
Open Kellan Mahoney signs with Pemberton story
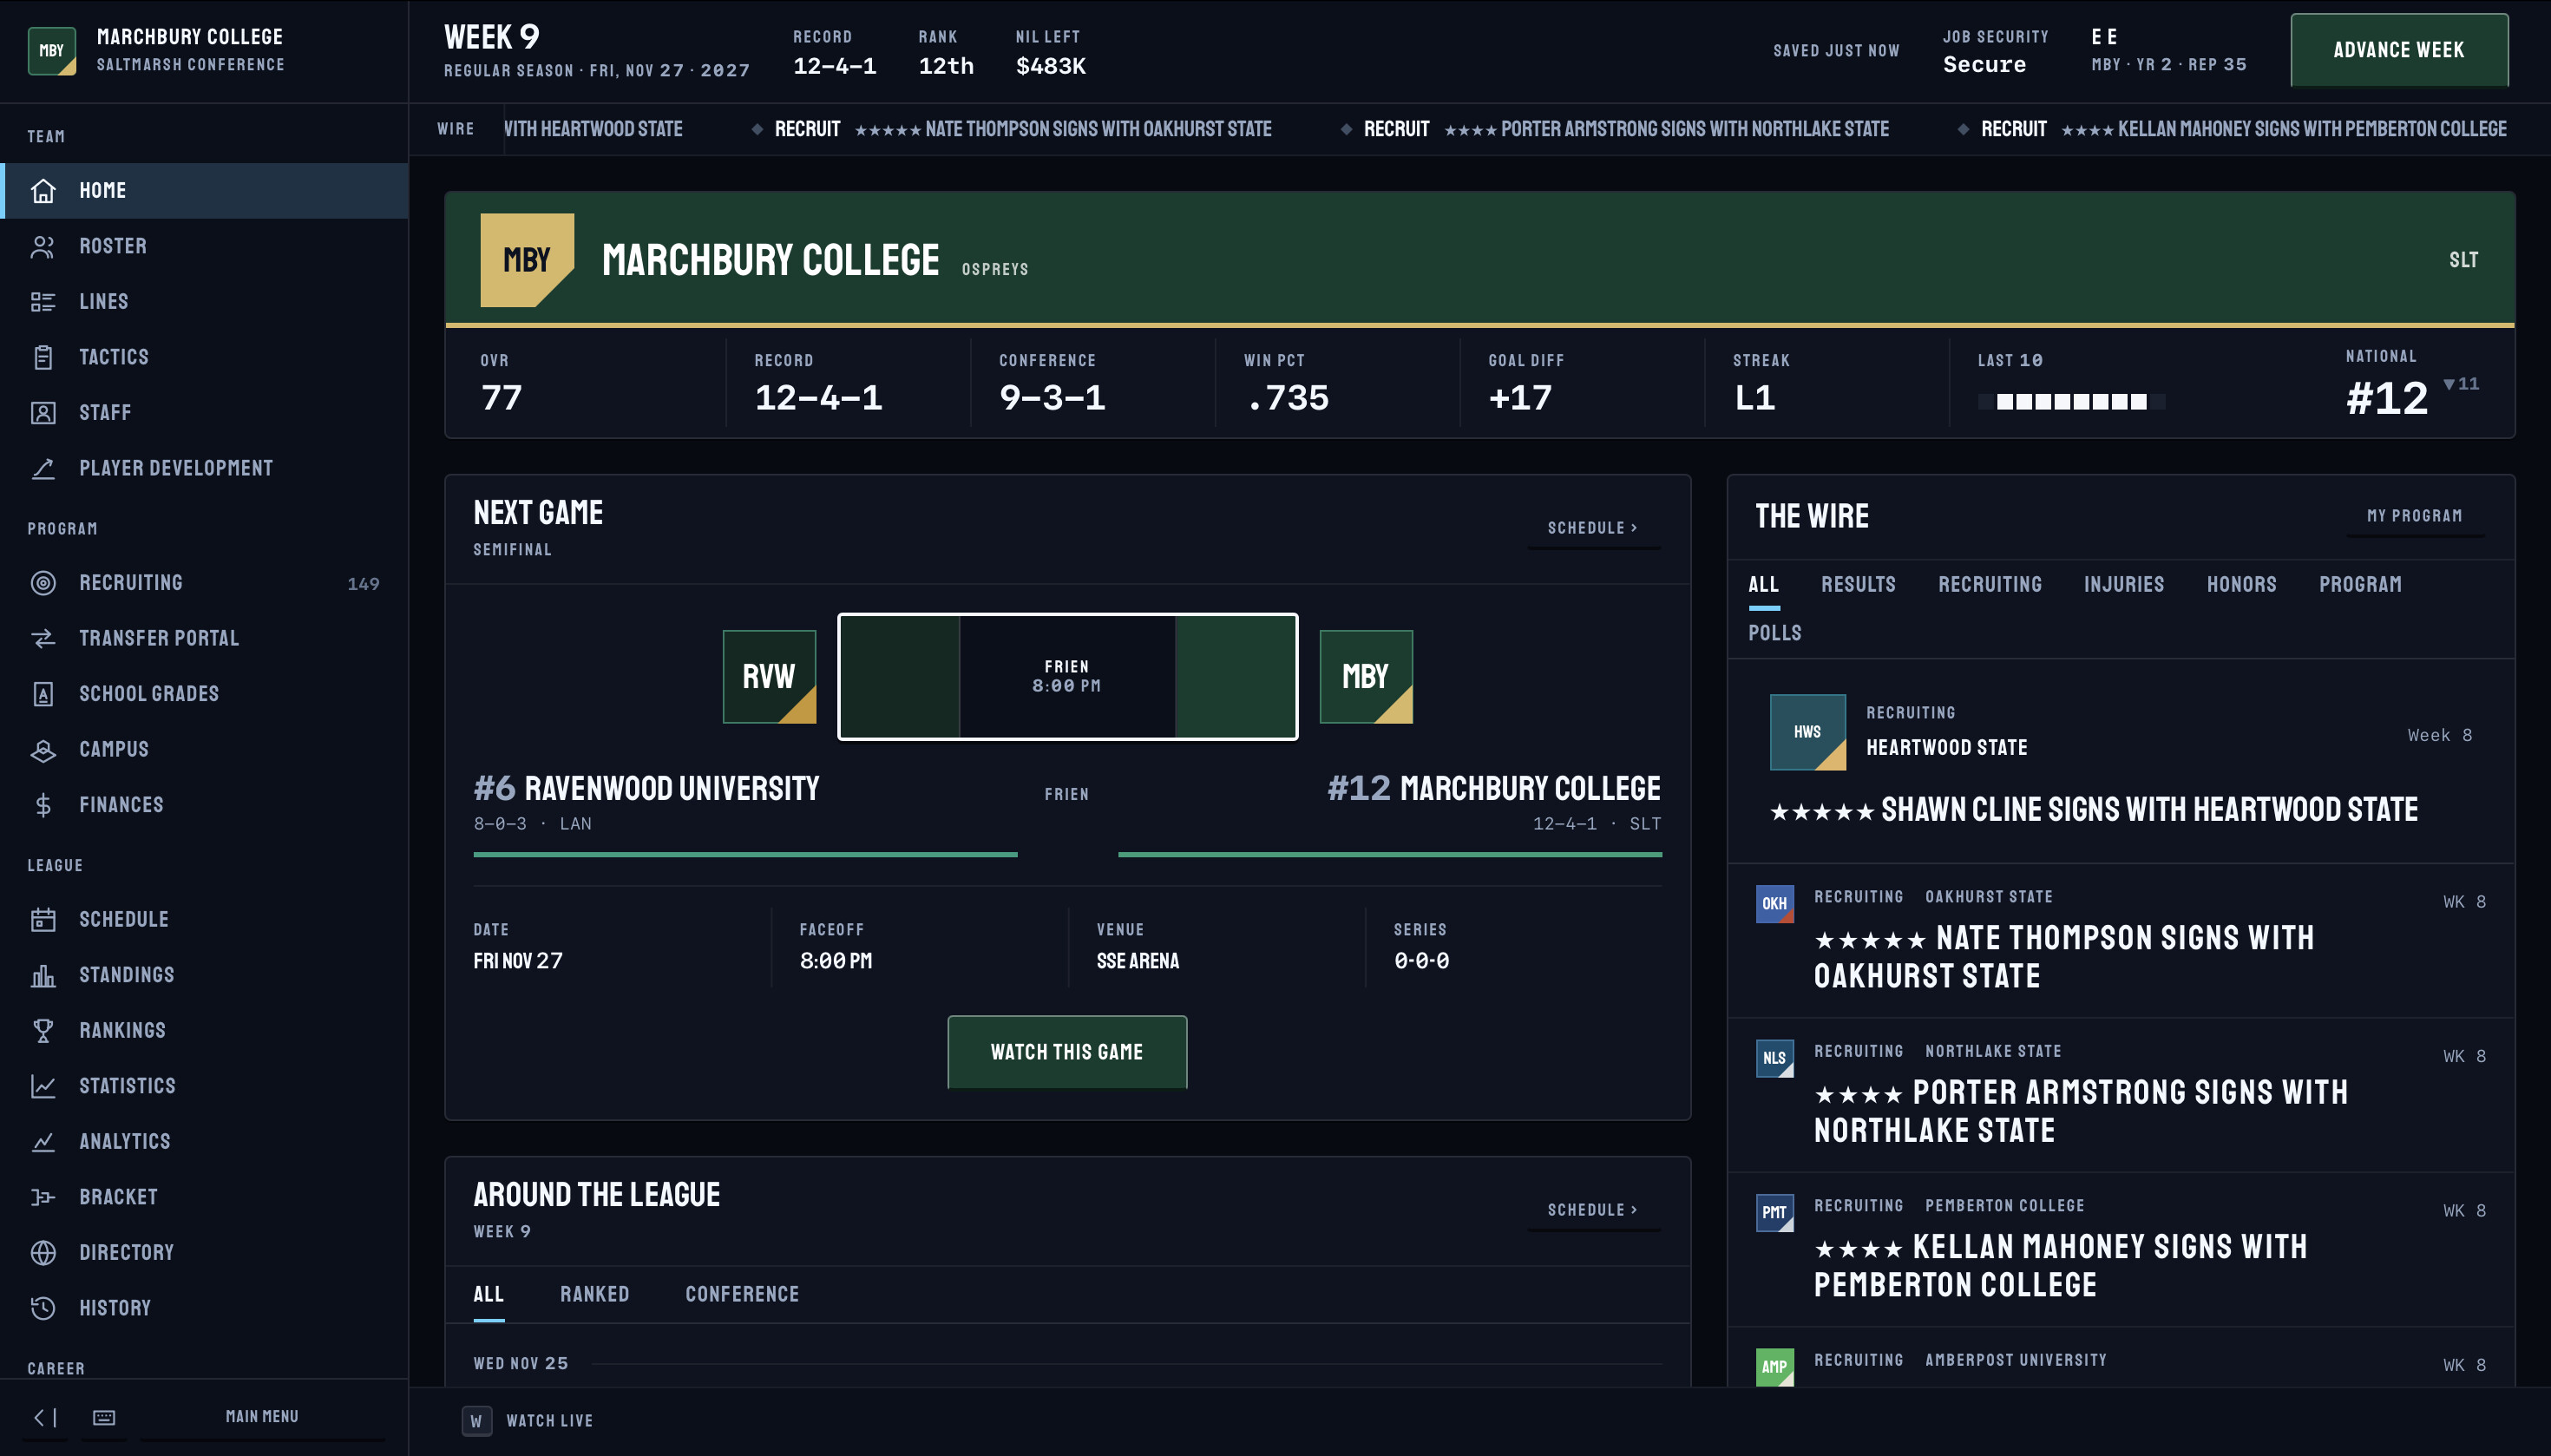coord(2120,1249)
